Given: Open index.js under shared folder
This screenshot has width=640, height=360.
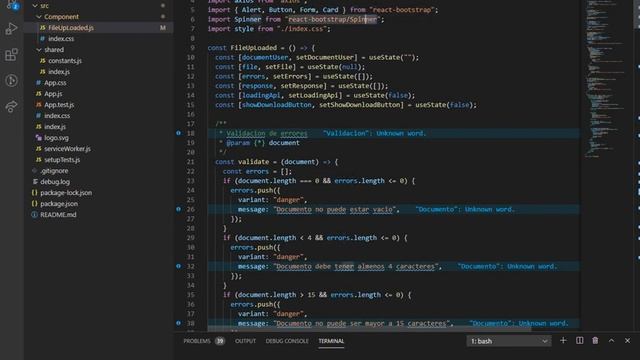Looking at the screenshot, I should (59, 72).
